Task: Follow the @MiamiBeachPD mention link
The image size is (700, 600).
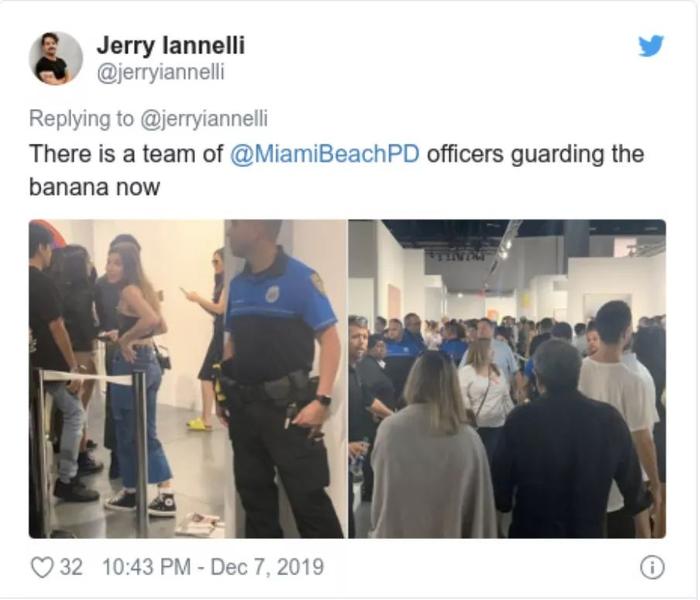Action: pos(325,154)
